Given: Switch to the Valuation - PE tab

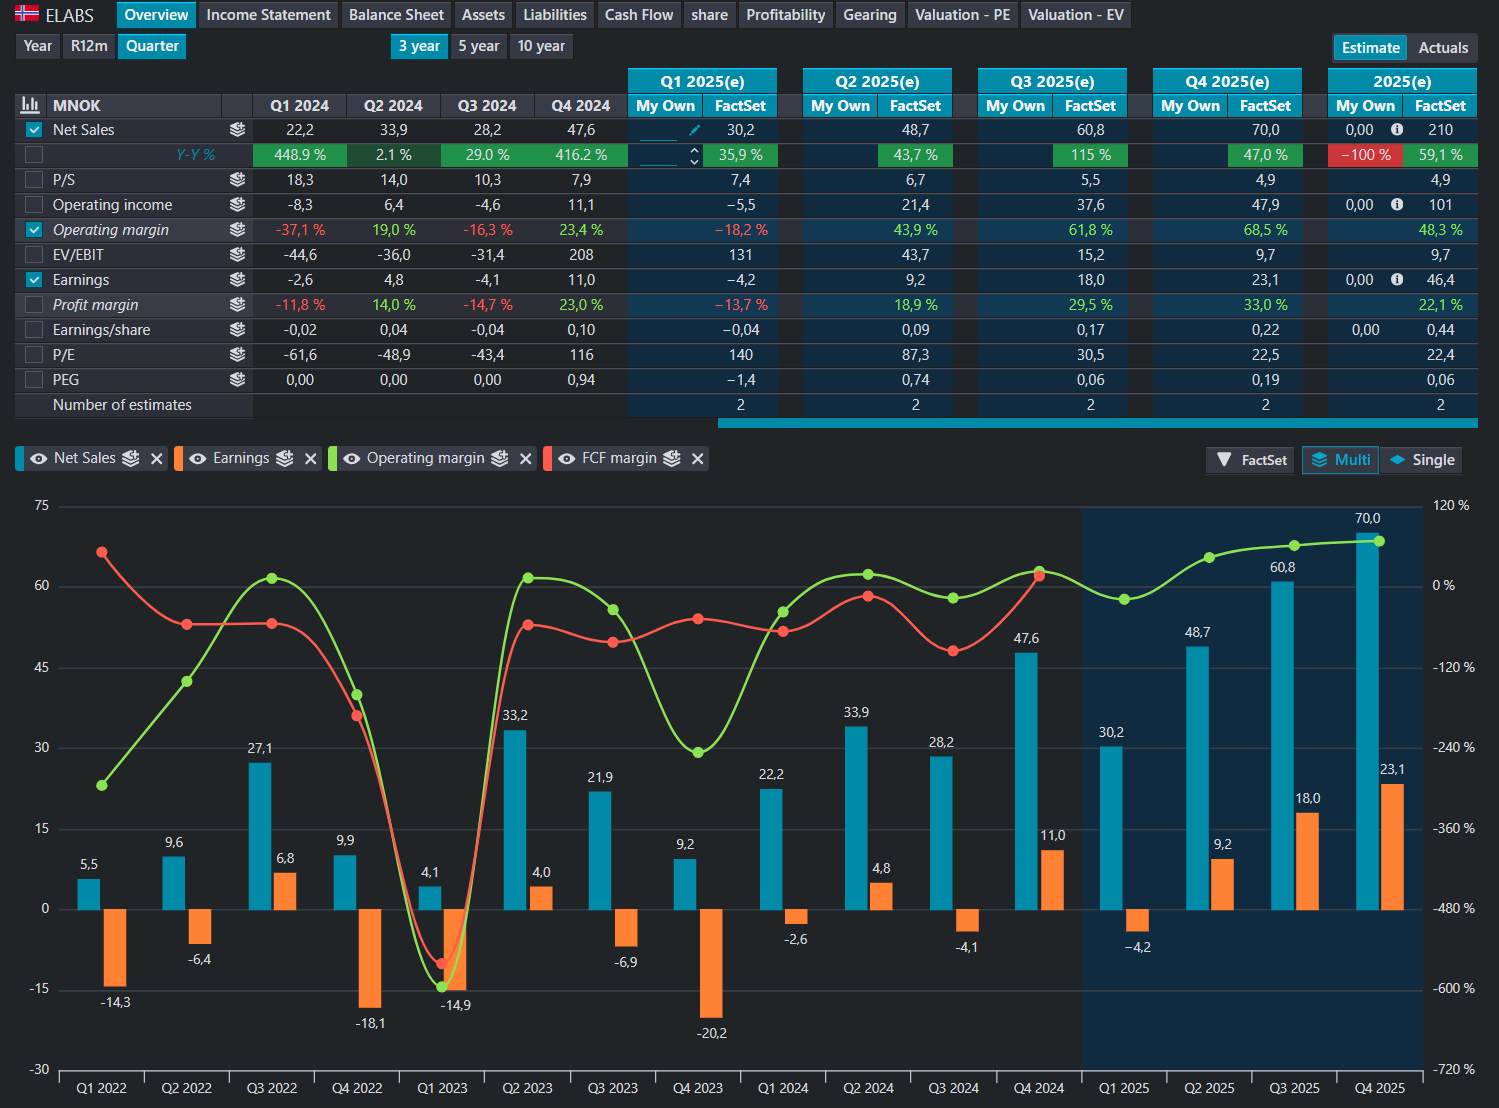Looking at the screenshot, I should point(962,15).
